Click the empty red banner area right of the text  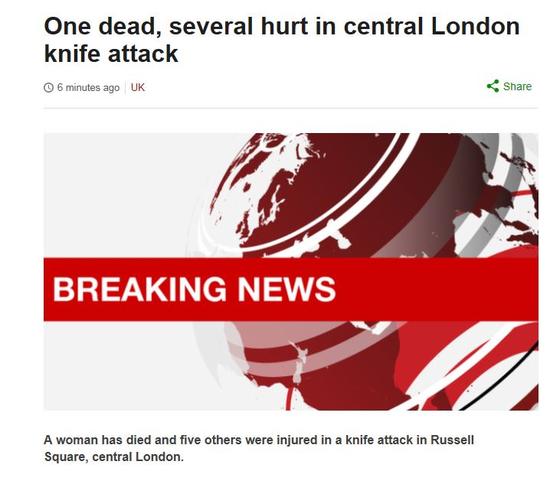437,289
